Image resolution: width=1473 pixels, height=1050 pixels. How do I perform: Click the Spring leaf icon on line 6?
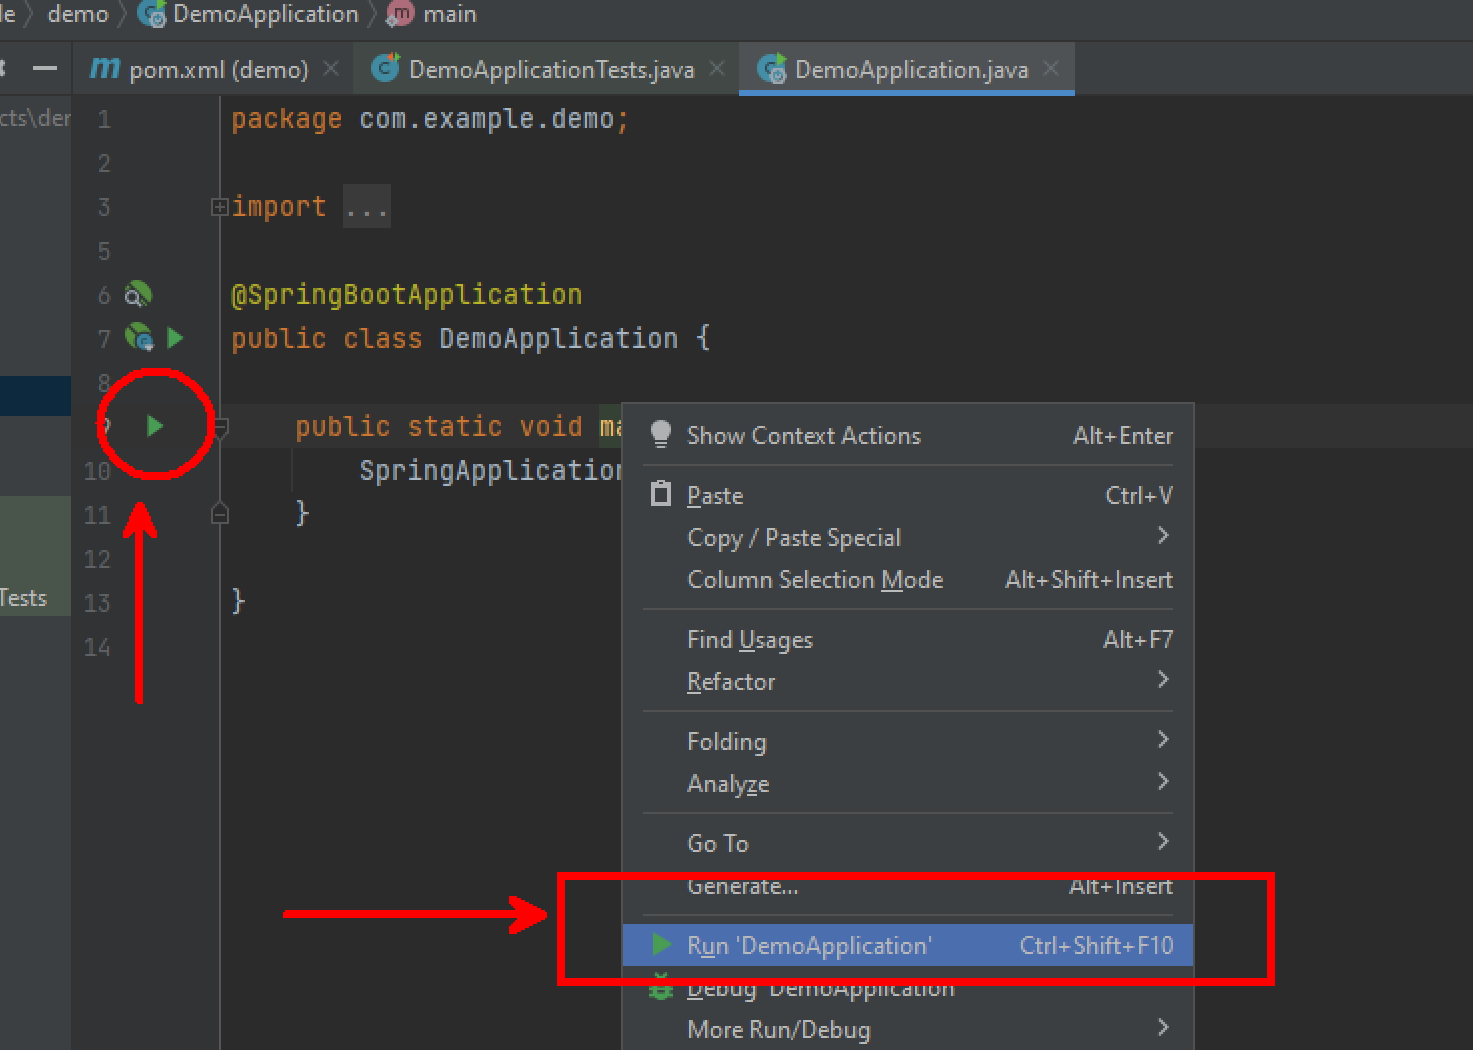point(137,294)
